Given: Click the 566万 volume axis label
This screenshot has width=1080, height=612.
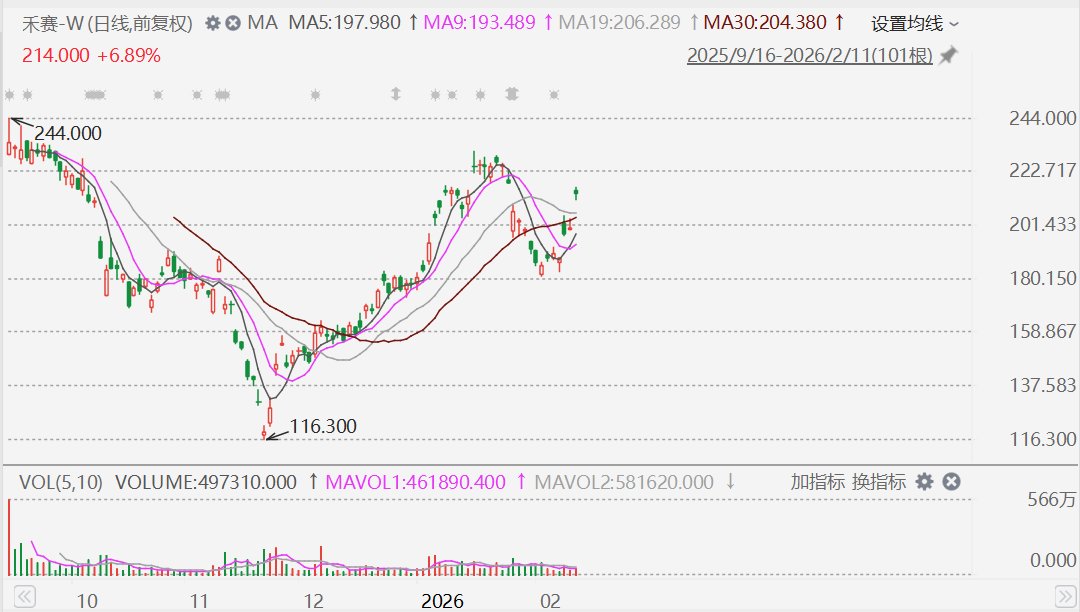Looking at the screenshot, I should point(1052,499).
